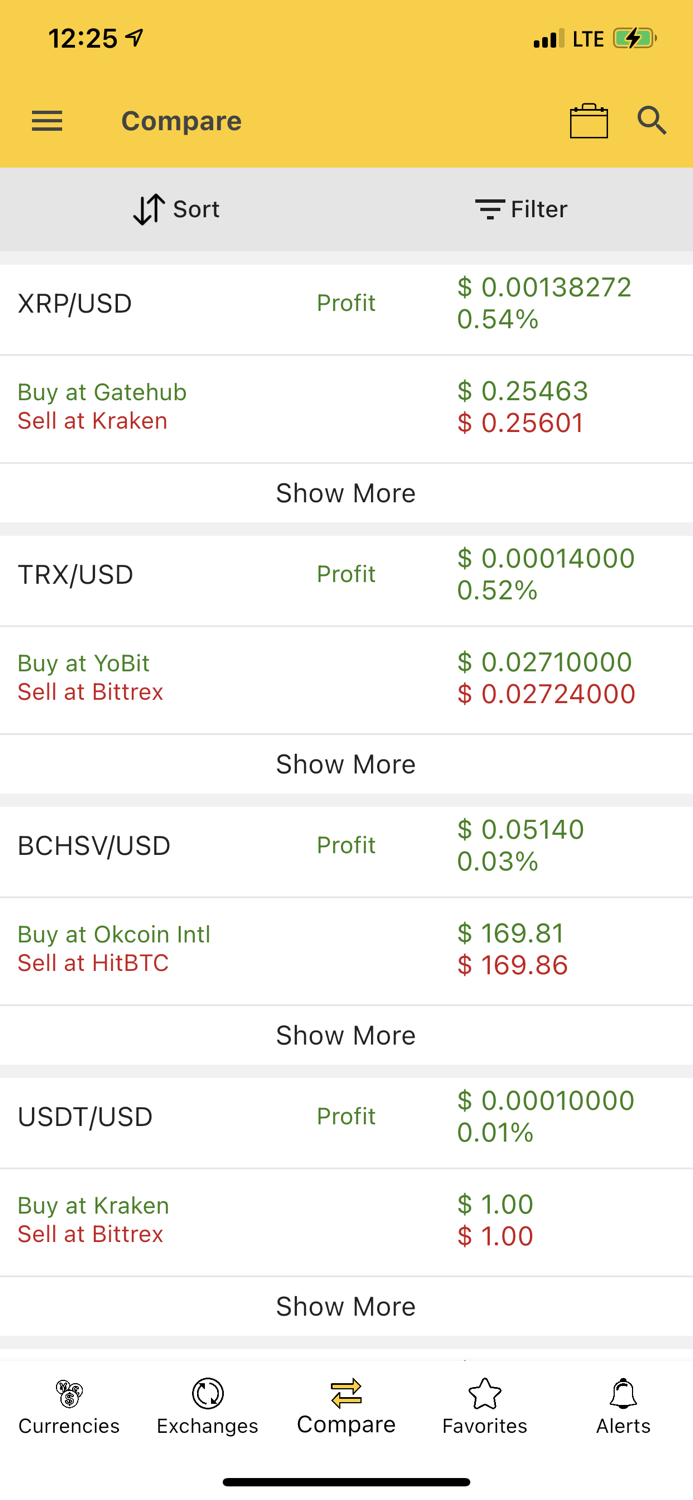This screenshot has height=1500, width=693.
Task: Tap Sell at Bittrex under TRX/USD
Action: tap(91, 692)
